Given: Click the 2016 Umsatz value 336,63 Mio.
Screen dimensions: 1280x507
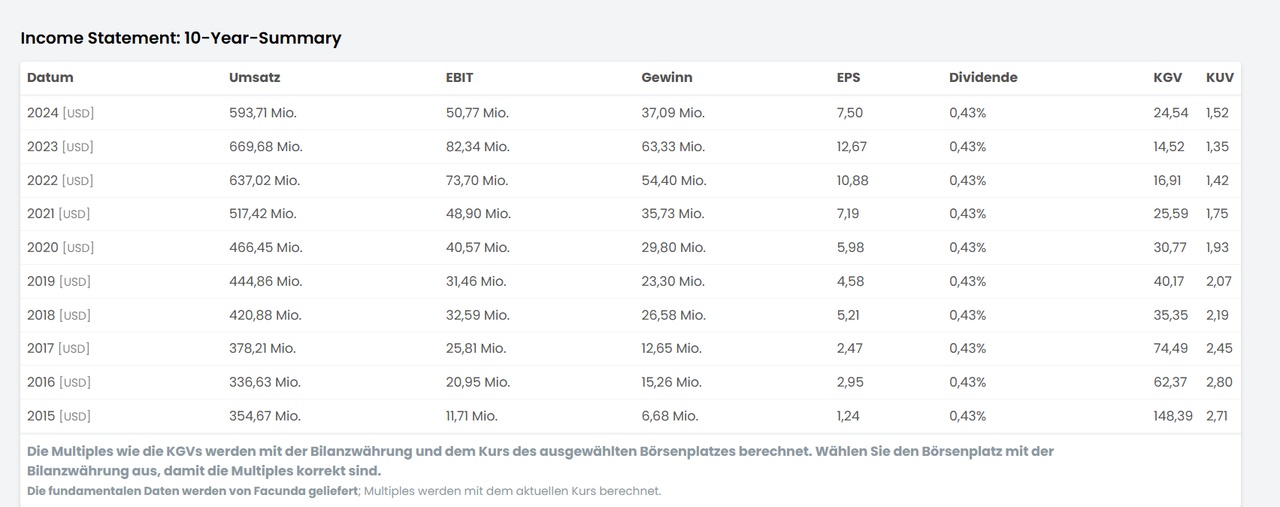Looking at the screenshot, I should pos(265,382).
